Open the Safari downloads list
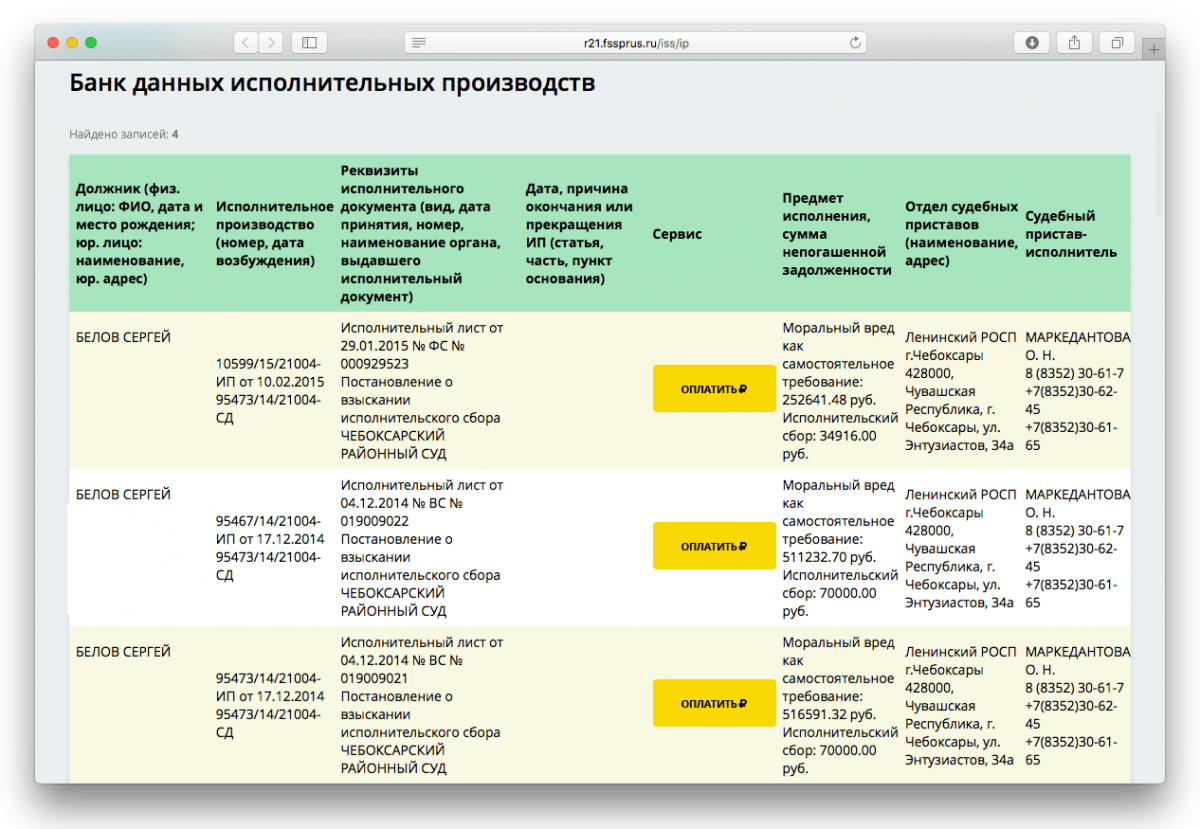Image resolution: width=1200 pixels, height=829 pixels. click(x=1031, y=43)
